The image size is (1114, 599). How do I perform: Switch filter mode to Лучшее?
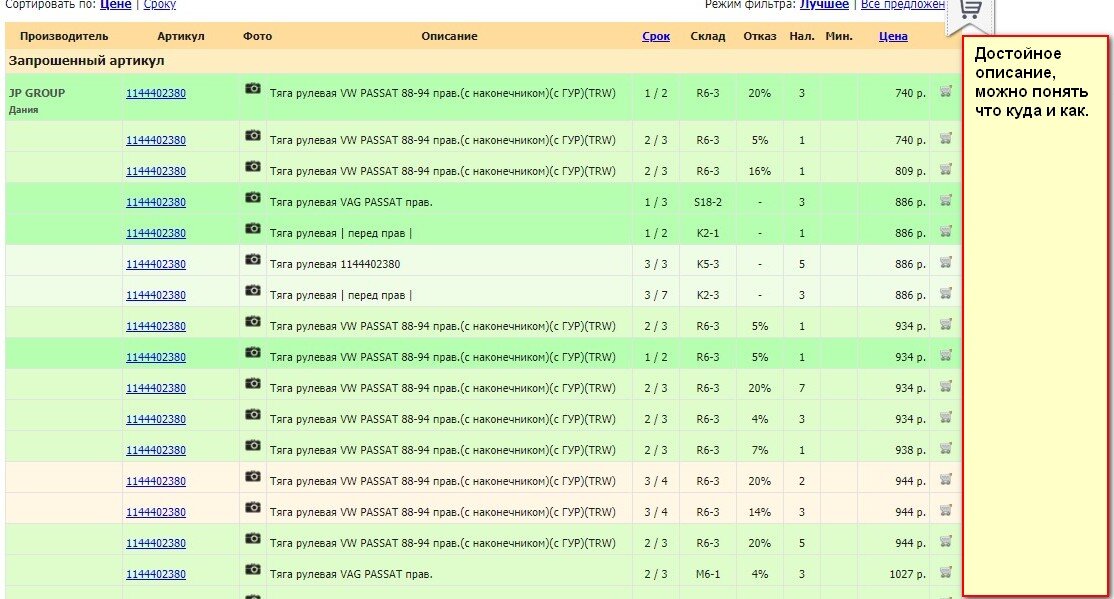point(824,4)
